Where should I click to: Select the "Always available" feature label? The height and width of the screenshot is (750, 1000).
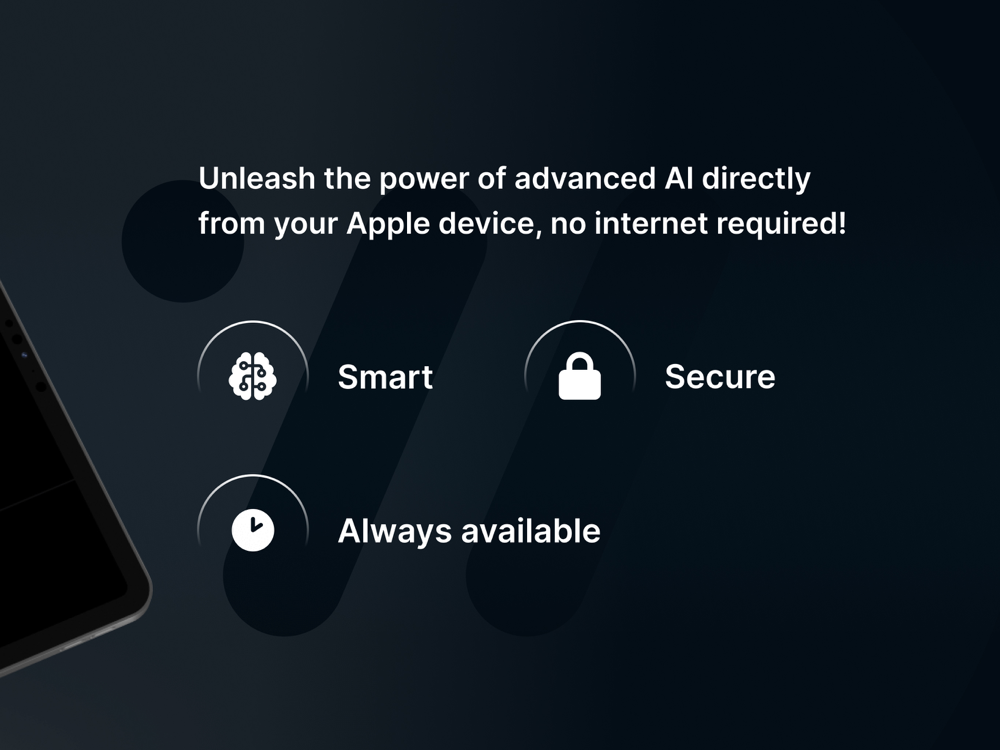[469, 531]
